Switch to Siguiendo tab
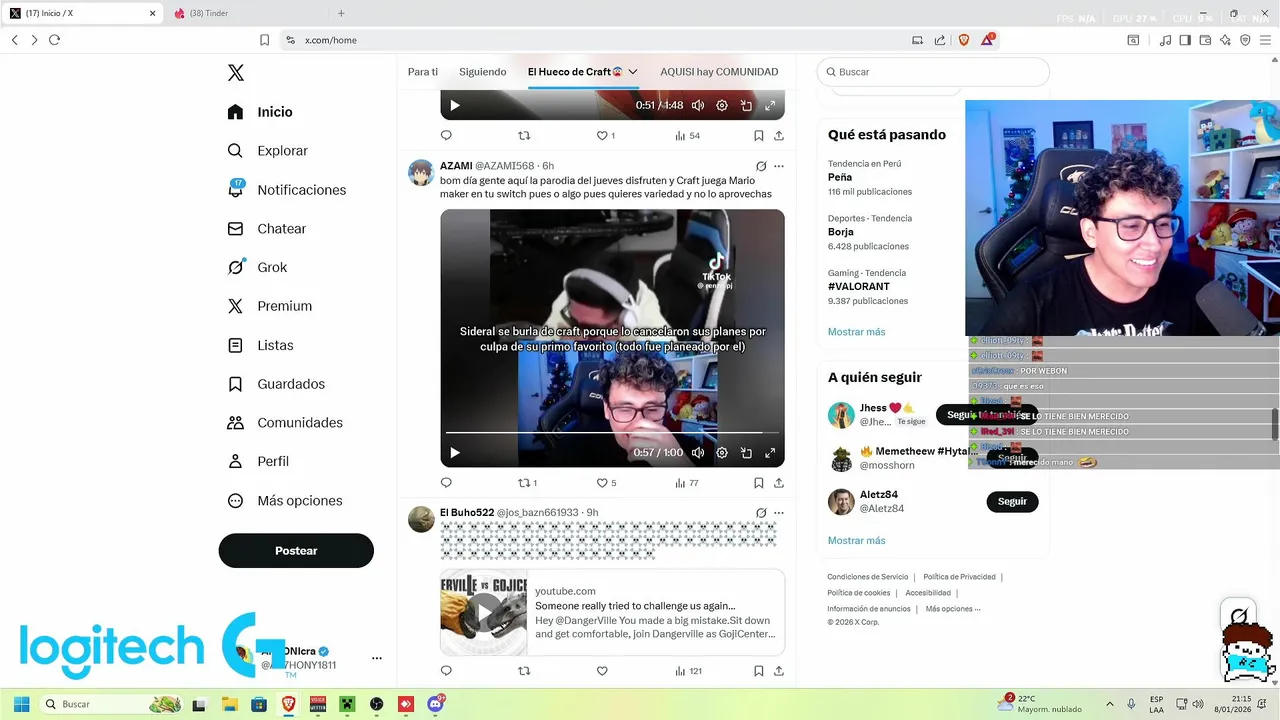1280x720 pixels. 483,72
